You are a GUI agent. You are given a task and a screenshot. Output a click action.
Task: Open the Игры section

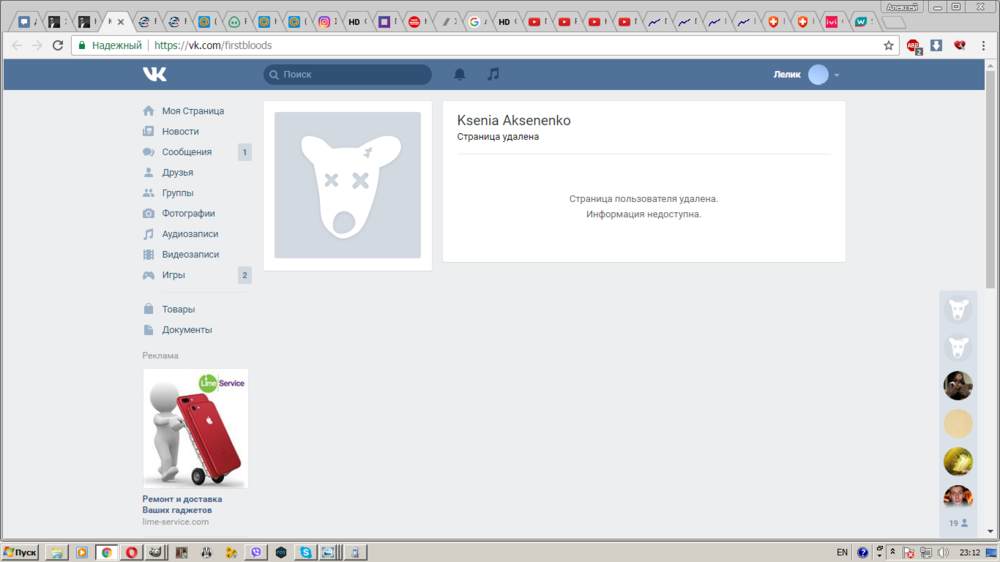tap(173, 275)
